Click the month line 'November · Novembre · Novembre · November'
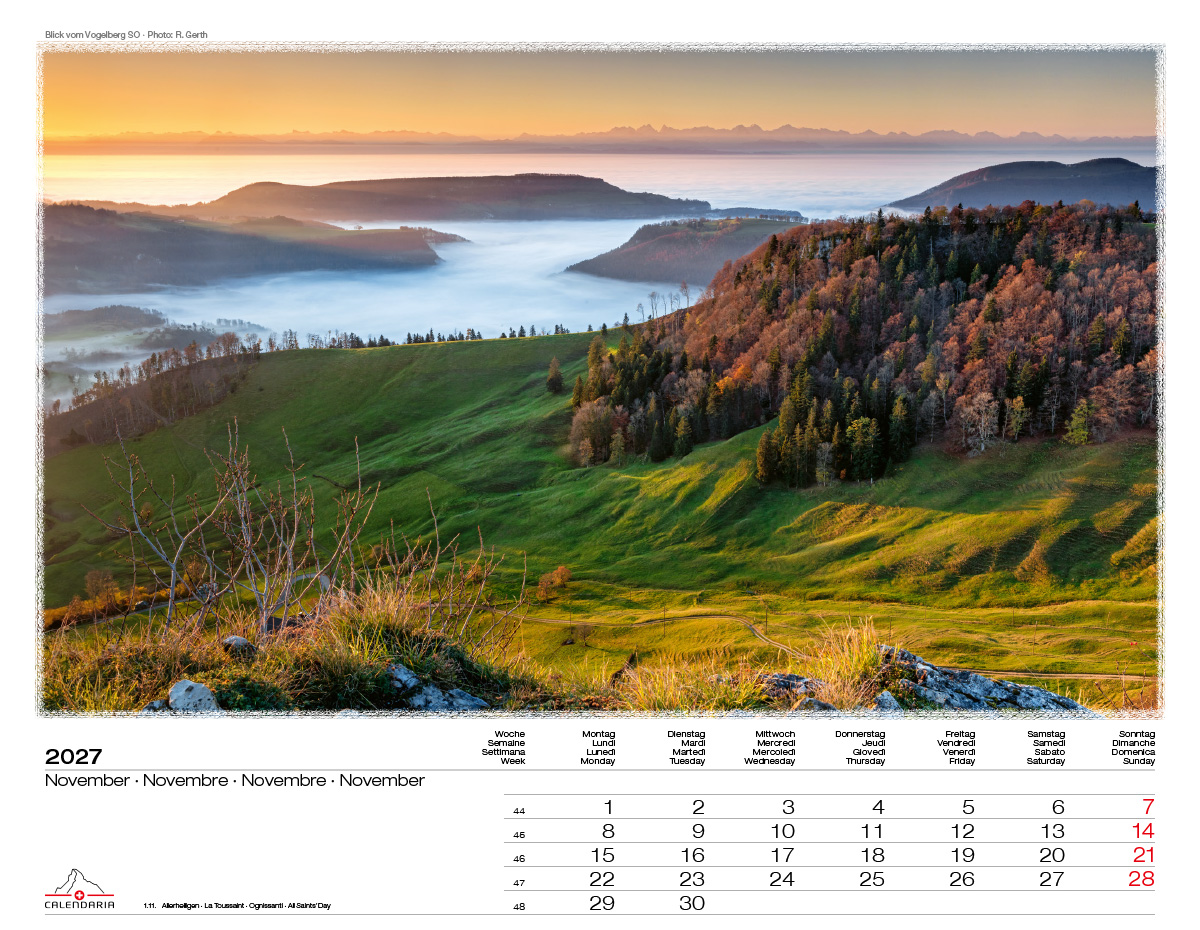 coord(235,780)
